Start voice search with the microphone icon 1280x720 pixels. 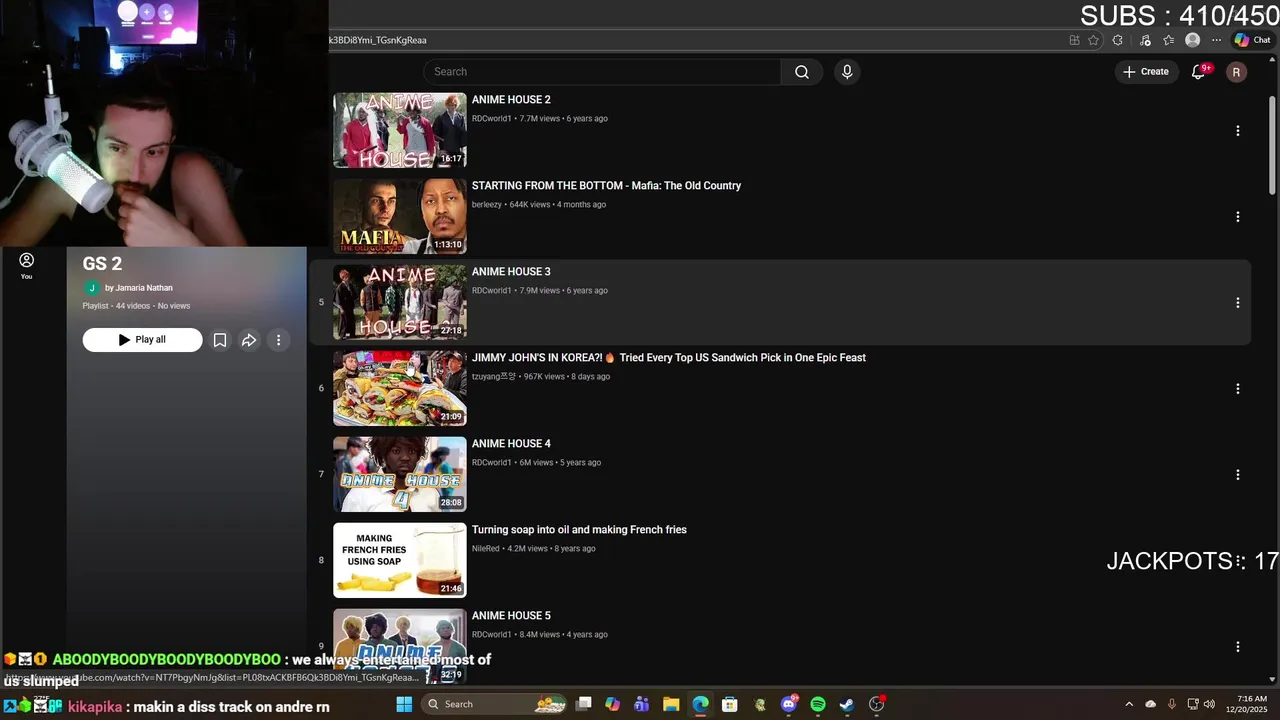847,72
